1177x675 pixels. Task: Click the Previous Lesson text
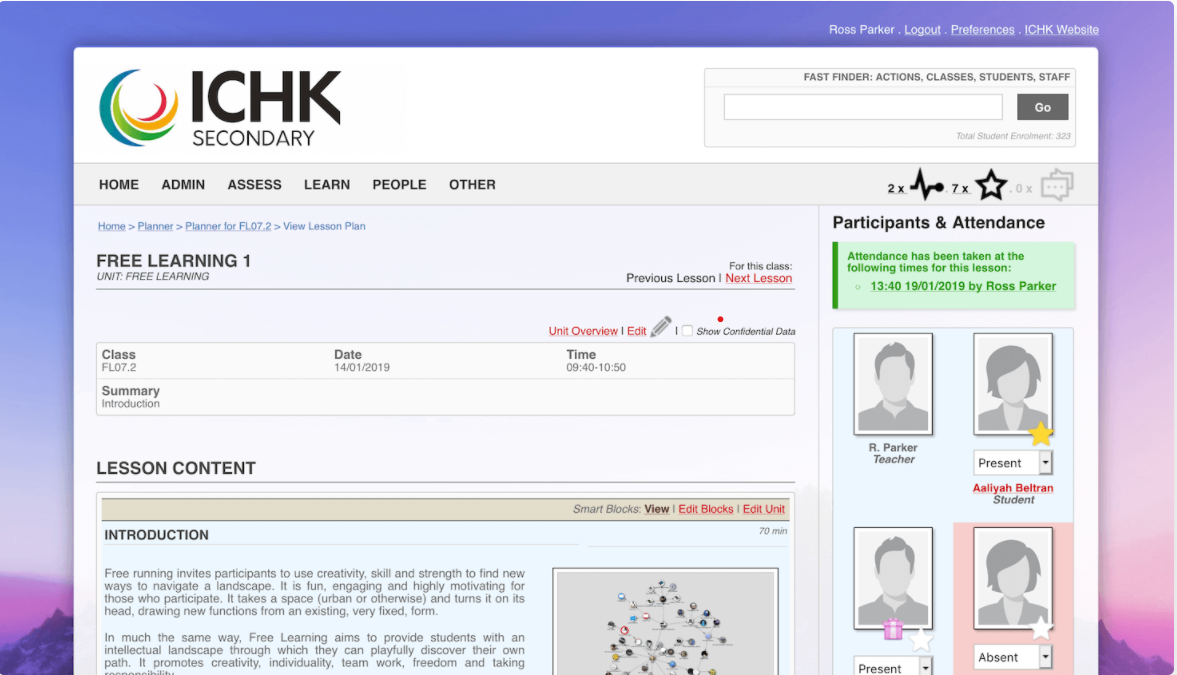point(670,278)
